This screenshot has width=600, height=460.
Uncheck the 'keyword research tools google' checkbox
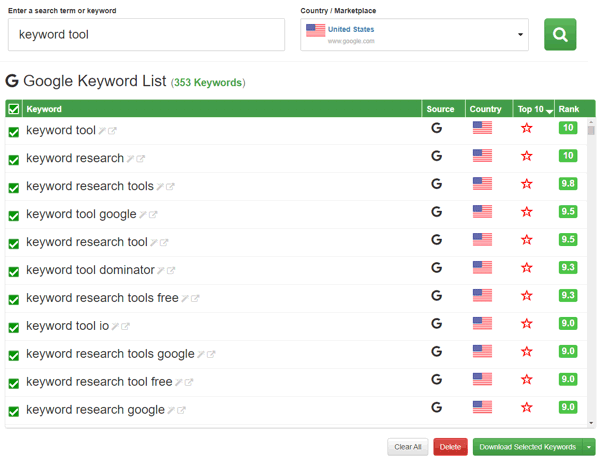pos(14,356)
